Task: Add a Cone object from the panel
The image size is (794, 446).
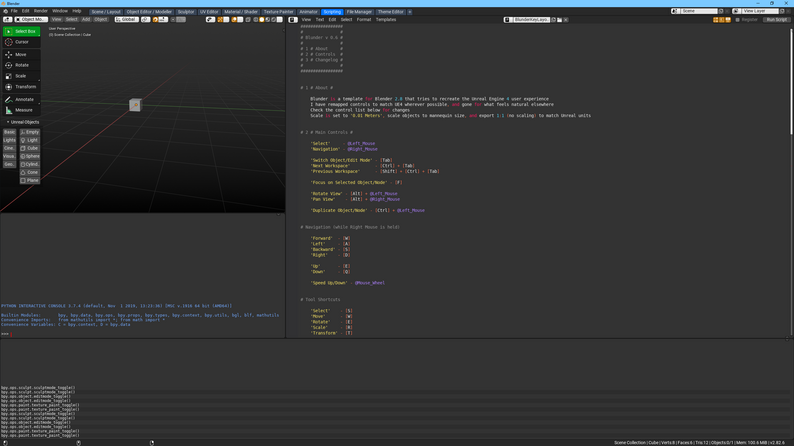Action: coord(30,172)
